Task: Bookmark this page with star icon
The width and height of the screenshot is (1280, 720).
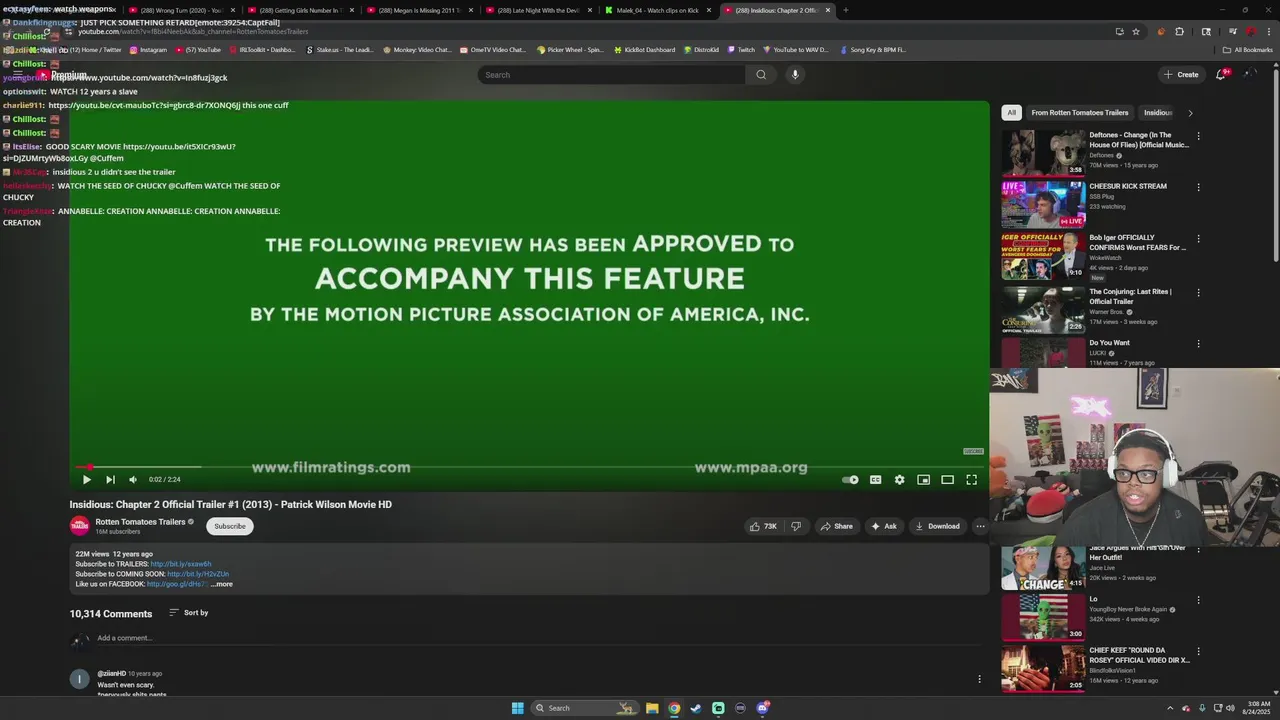Action: 1136,31
